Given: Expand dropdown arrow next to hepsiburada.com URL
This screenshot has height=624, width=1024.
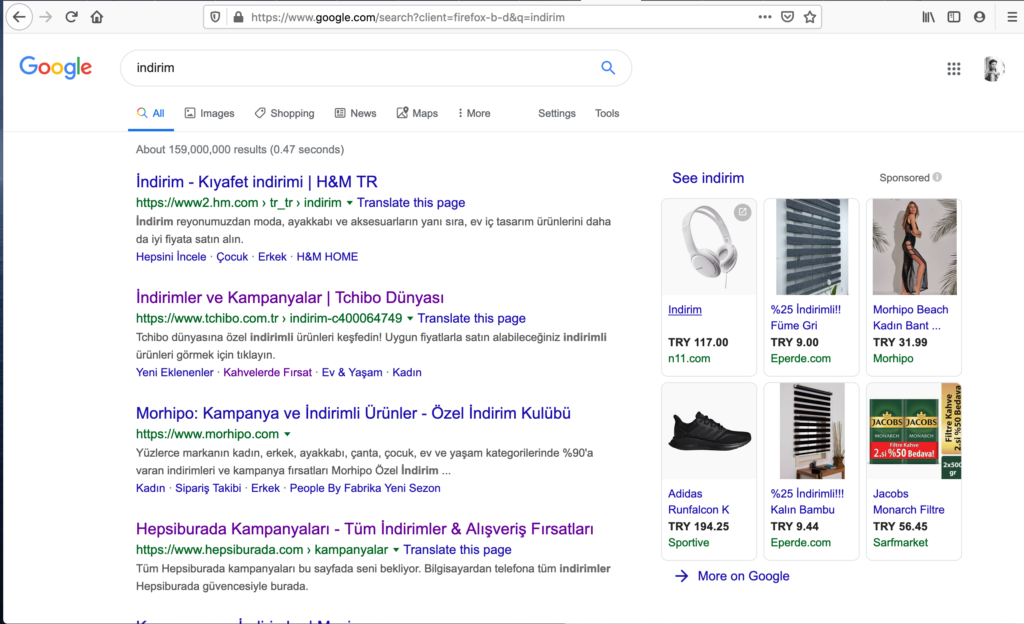Looking at the screenshot, I should 396,550.
